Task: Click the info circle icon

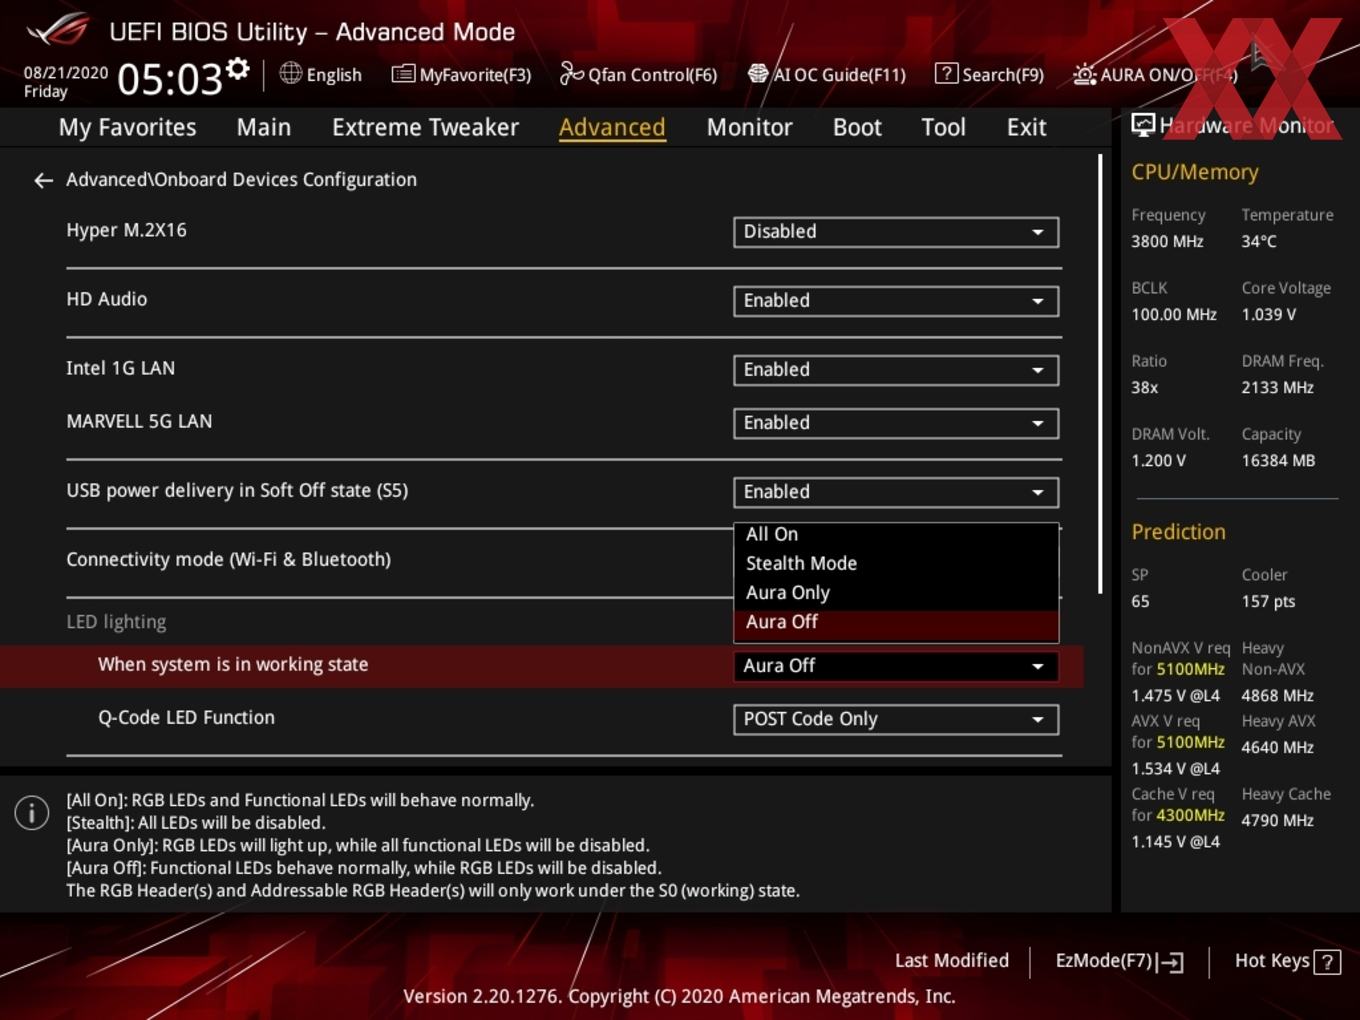Action: tap(32, 812)
